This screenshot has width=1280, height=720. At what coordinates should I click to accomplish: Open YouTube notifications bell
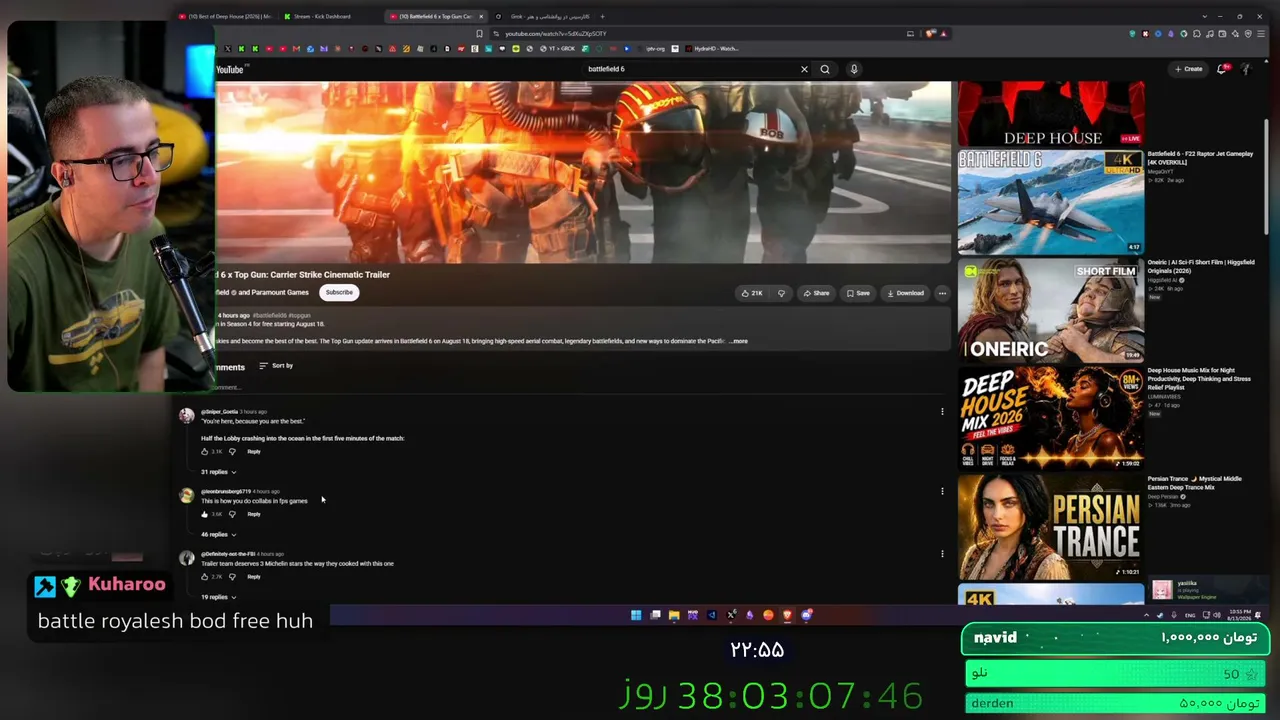[x=1221, y=69]
